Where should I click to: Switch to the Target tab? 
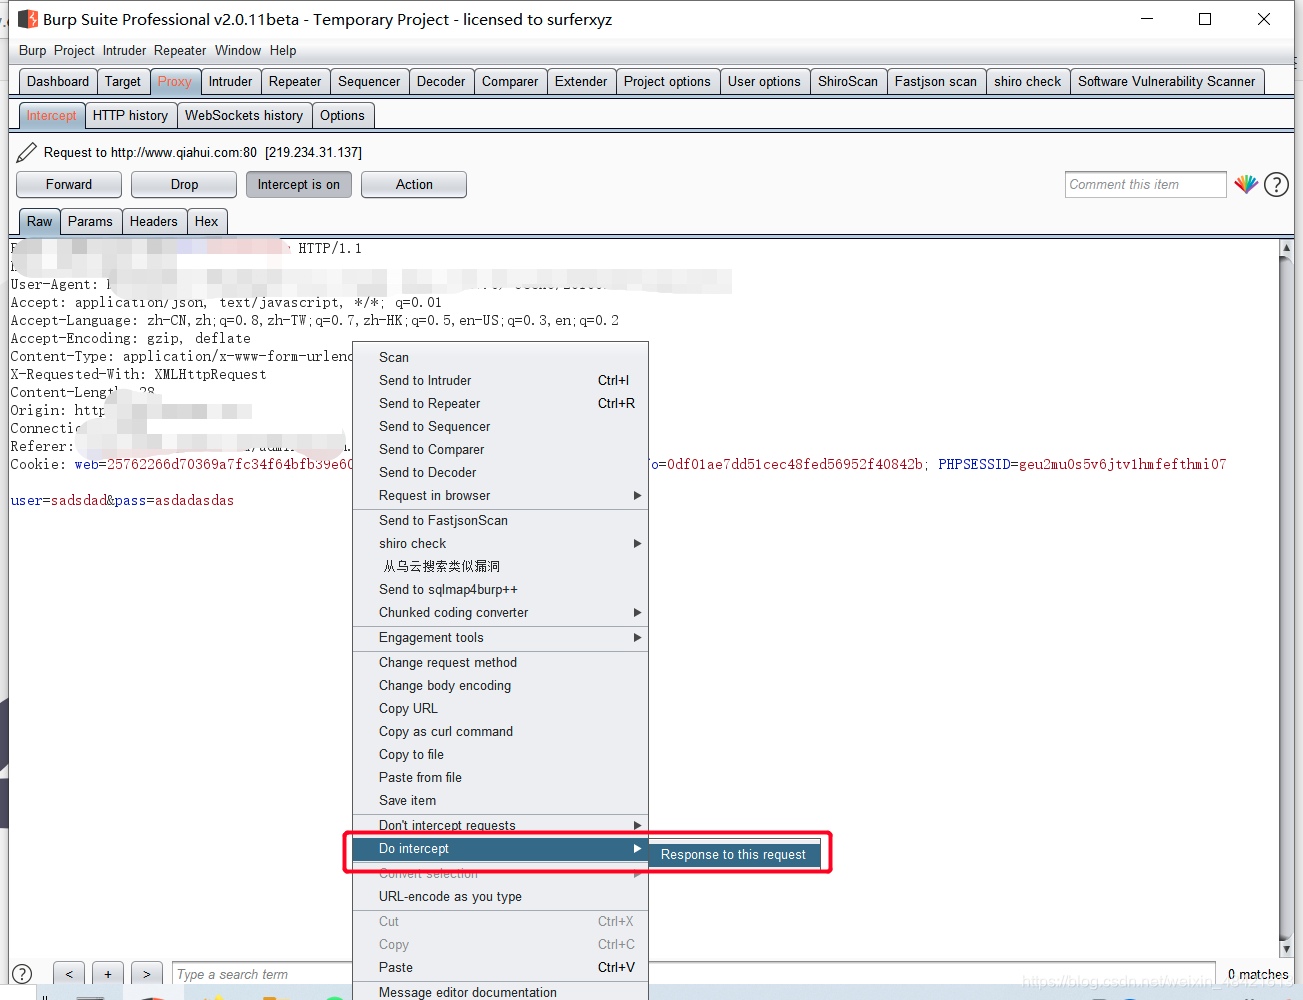pos(123,81)
